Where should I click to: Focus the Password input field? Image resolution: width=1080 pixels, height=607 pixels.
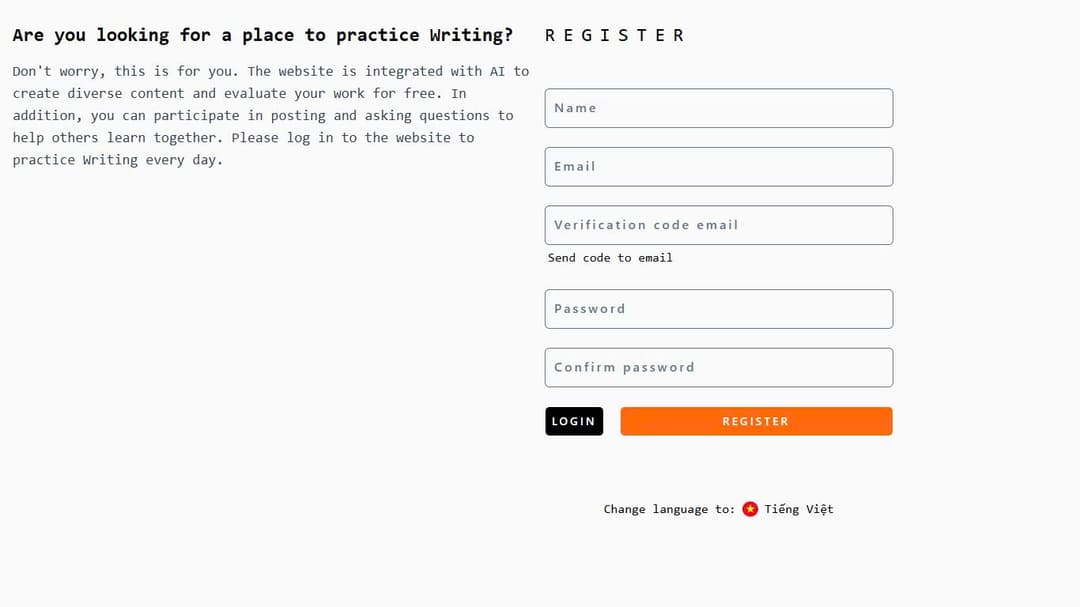[718, 309]
